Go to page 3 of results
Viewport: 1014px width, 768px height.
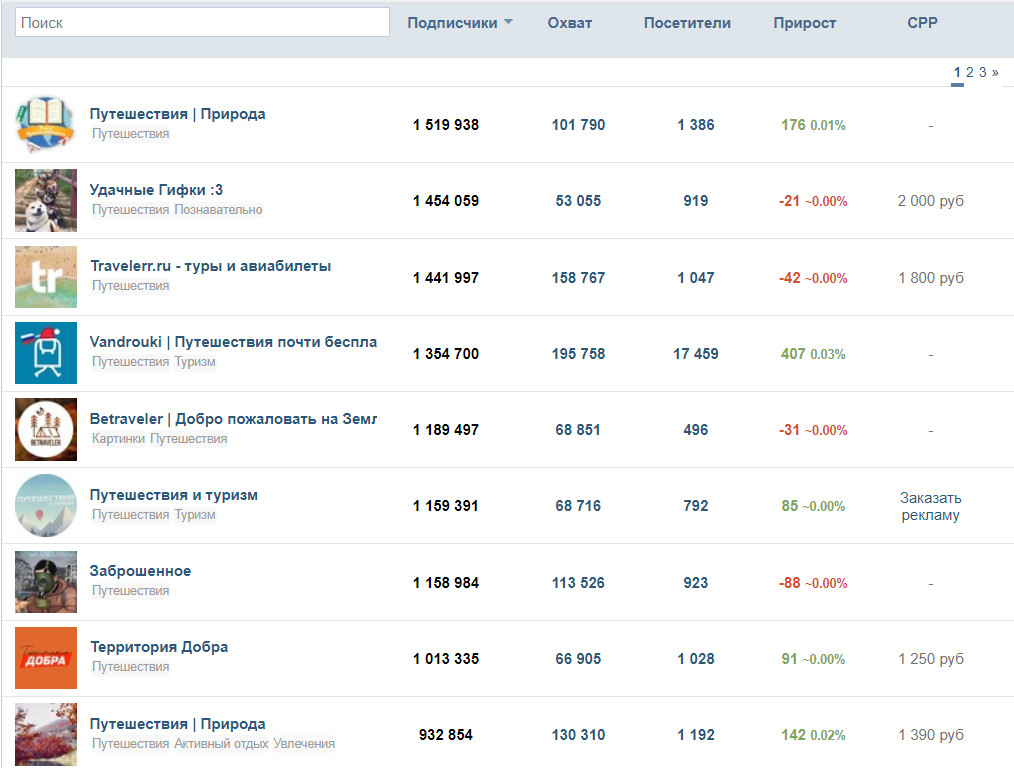tap(983, 72)
